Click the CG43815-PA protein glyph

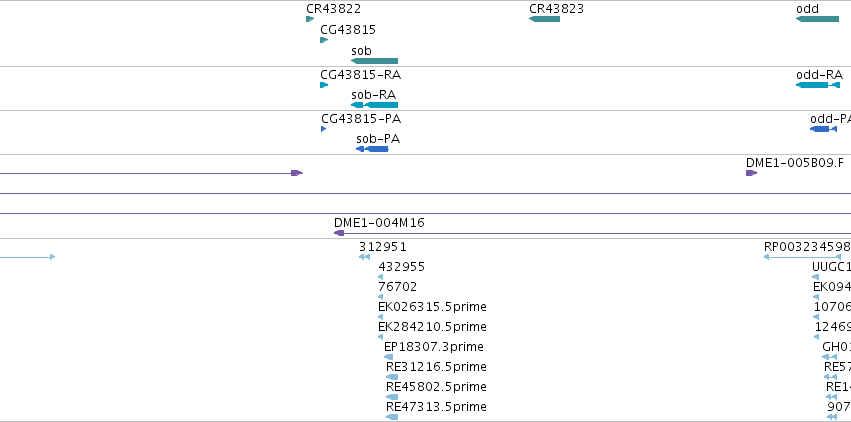[x=323, y=129]
